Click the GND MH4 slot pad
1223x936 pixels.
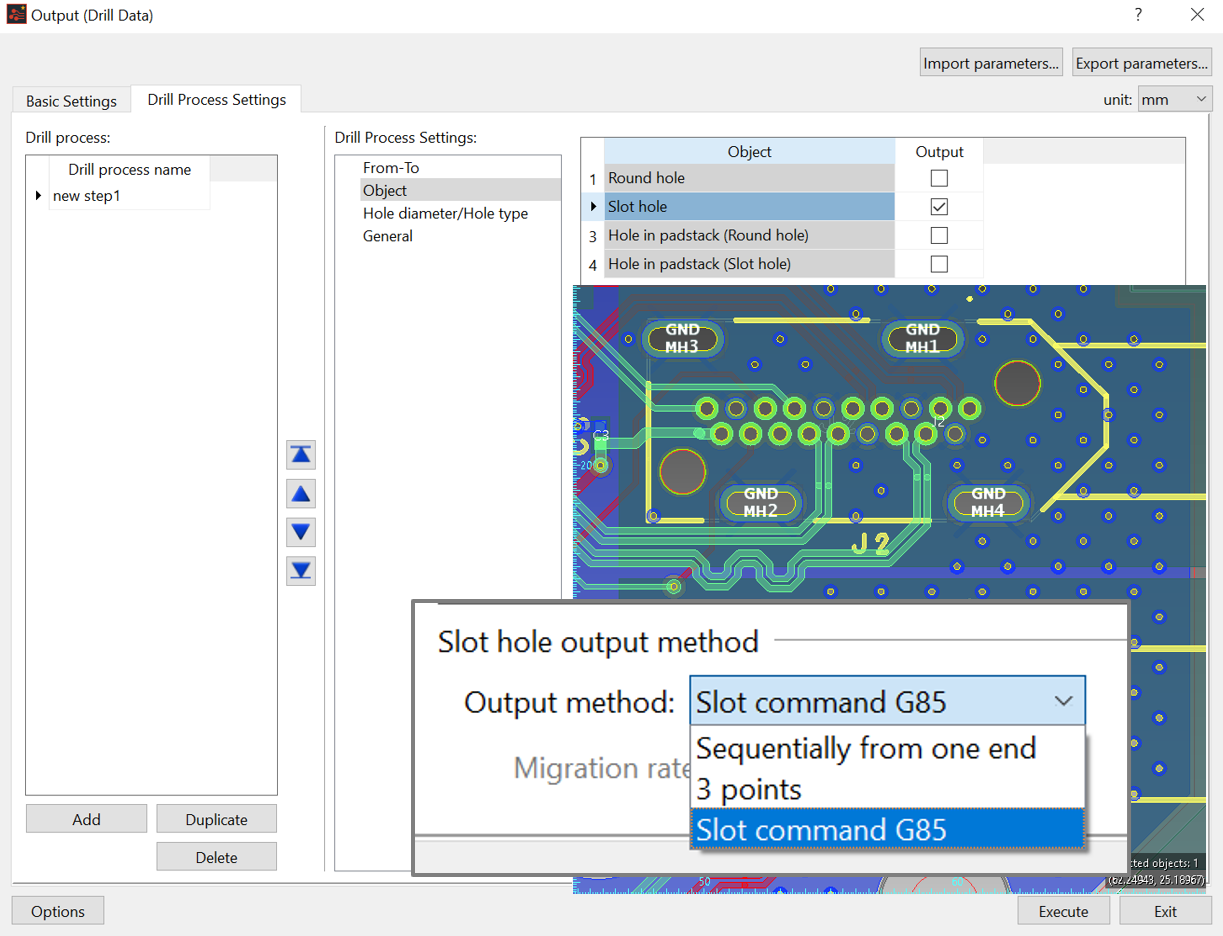(x=988, y=502)
